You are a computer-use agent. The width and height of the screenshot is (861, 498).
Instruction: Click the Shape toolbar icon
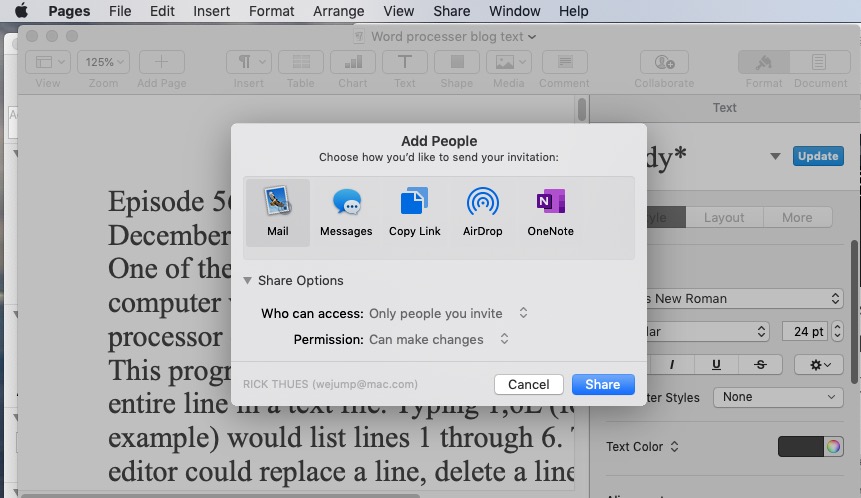coord(457,62)
